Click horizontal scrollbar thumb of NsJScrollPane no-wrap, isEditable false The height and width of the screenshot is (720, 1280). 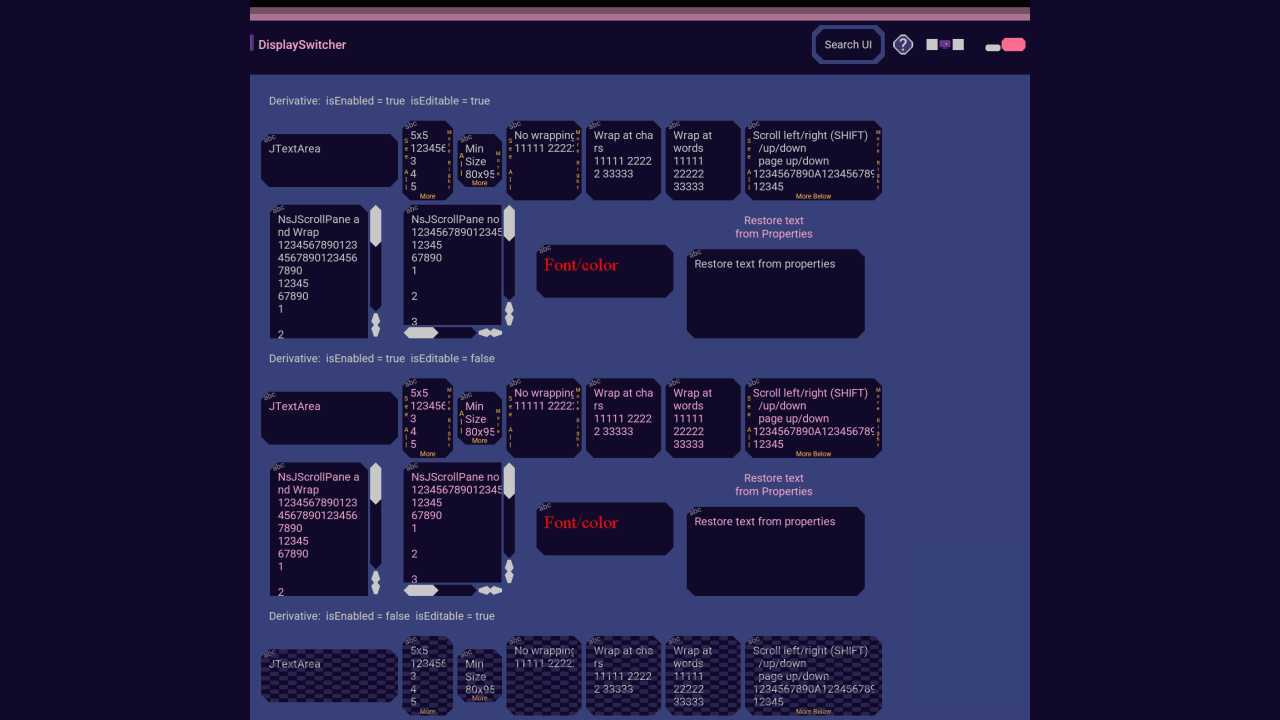pos(421,590)
